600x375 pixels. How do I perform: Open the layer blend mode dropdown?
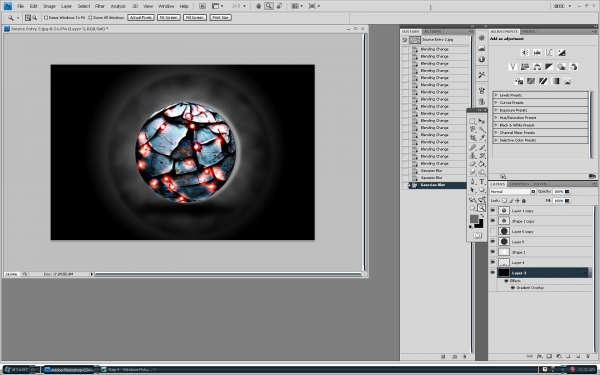pyautogui.click(x=513, y=191)
